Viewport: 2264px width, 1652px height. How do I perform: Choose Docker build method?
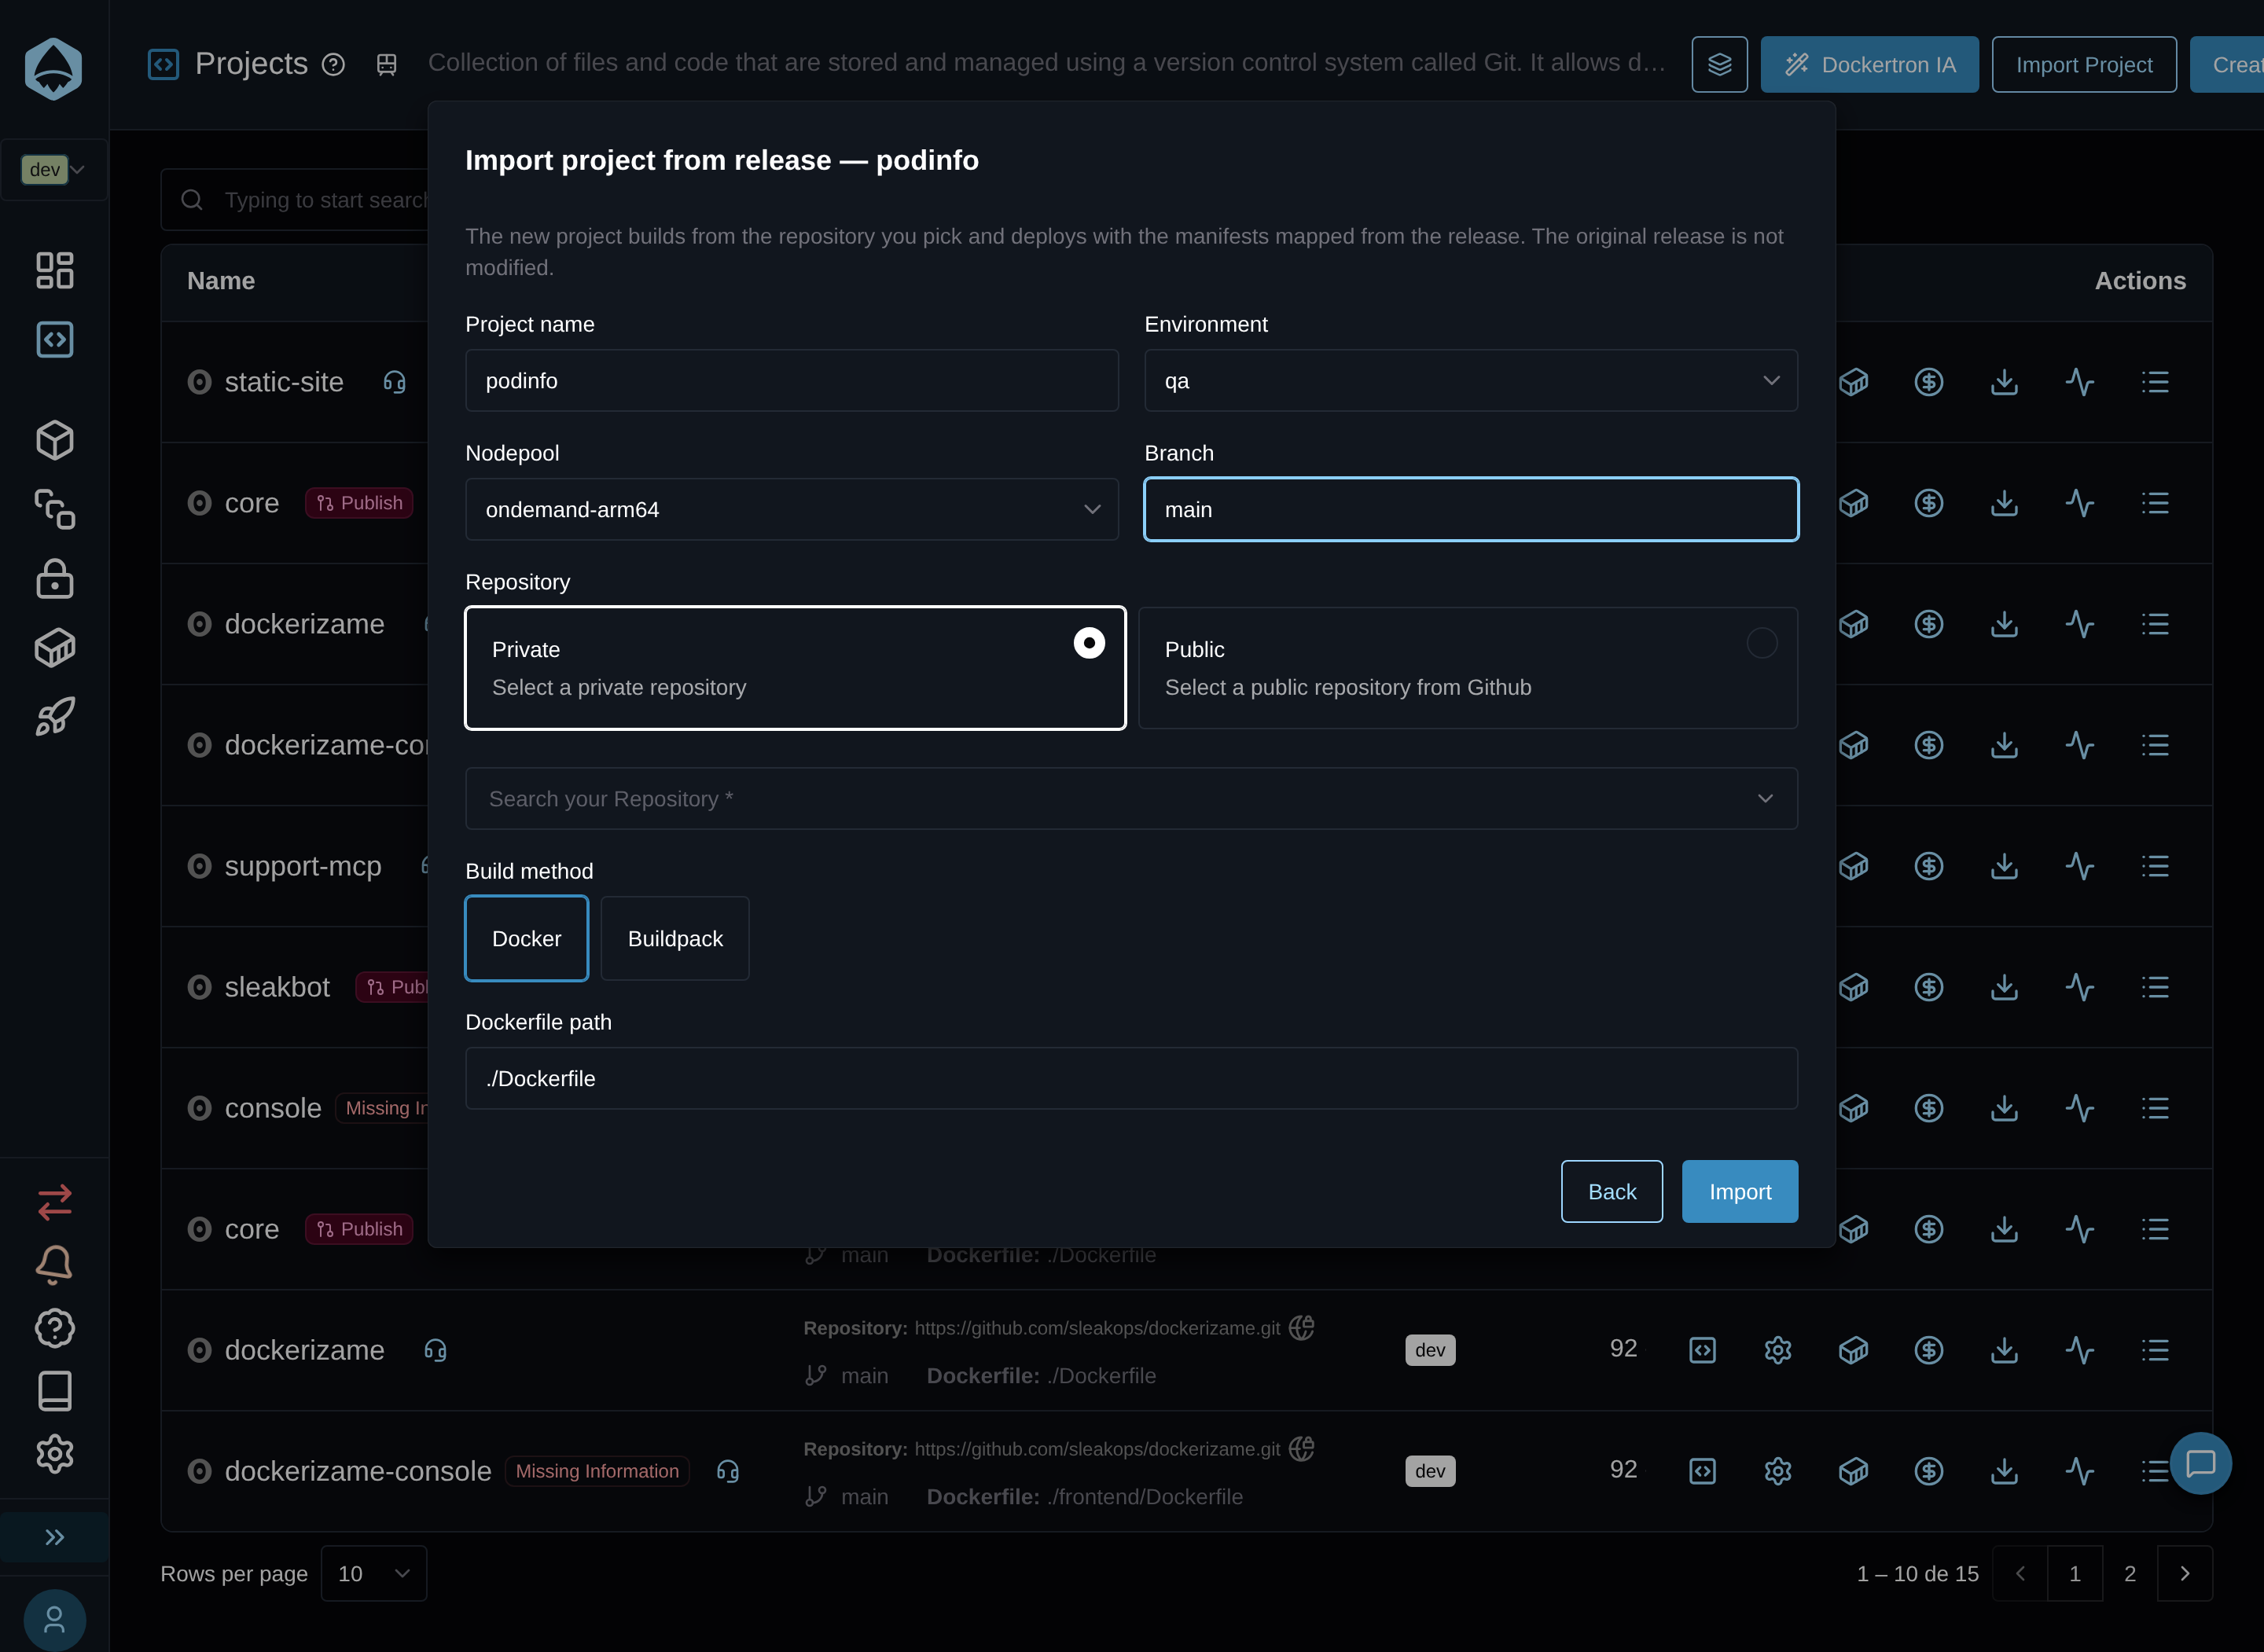(526, 938)
